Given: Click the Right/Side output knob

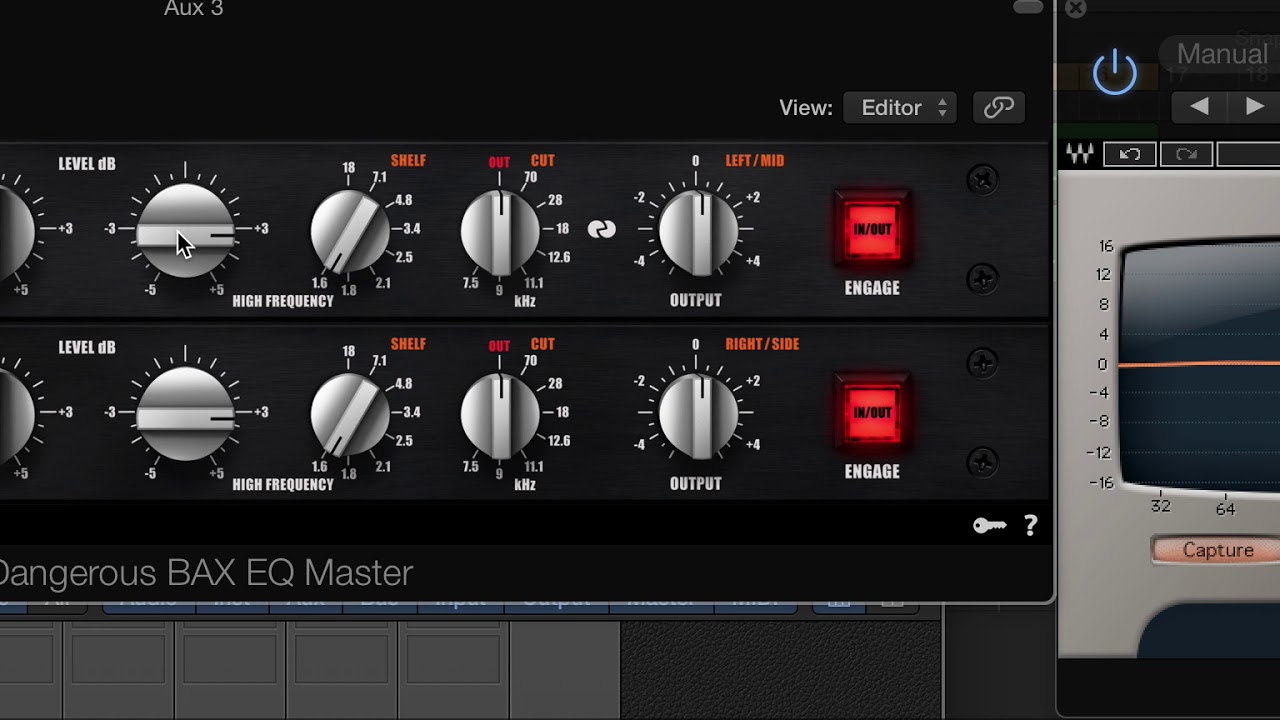Looking at the screenshot, I should 699,415.
